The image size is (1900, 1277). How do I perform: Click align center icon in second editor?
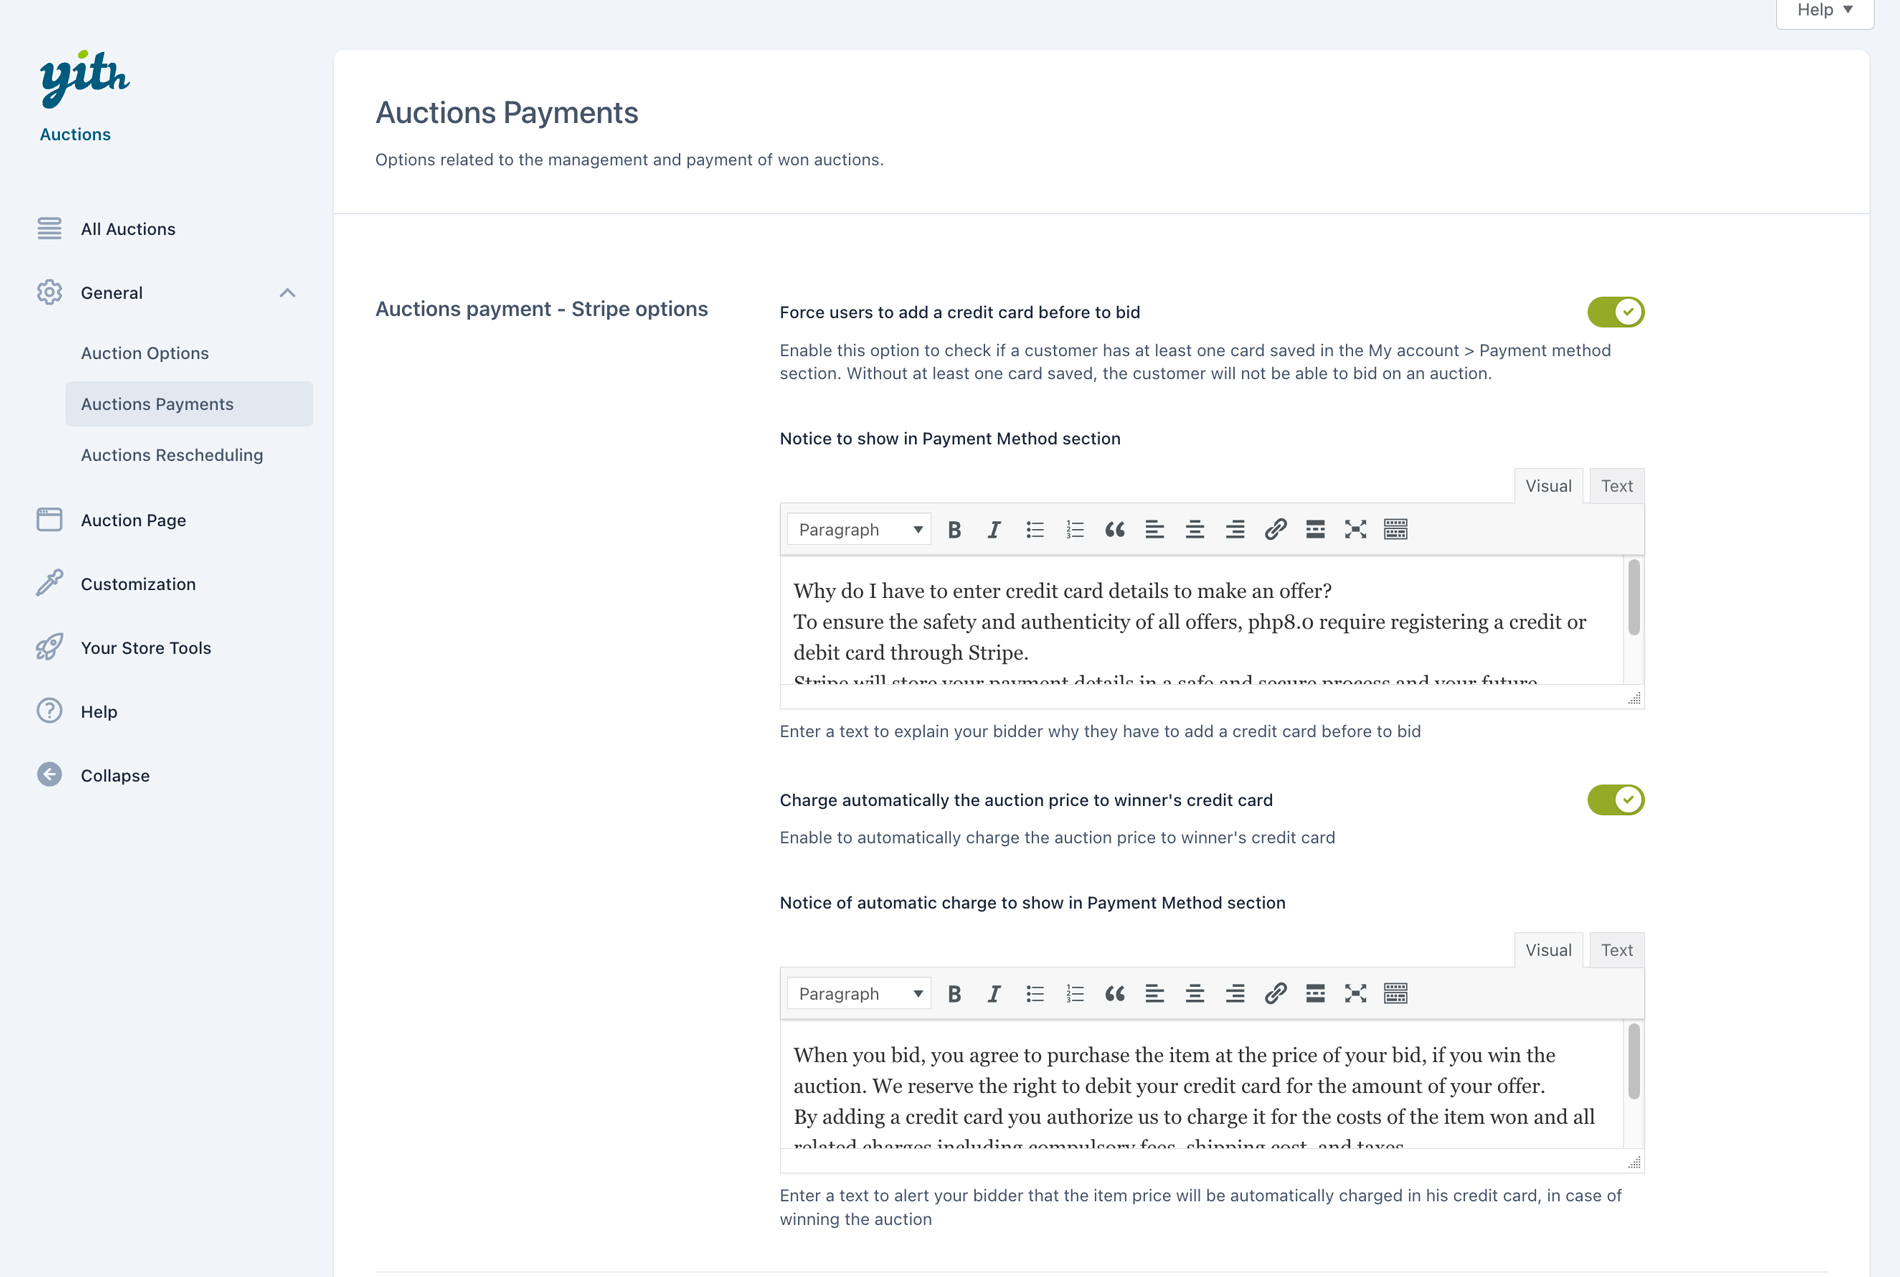[x=1194, y=994]
